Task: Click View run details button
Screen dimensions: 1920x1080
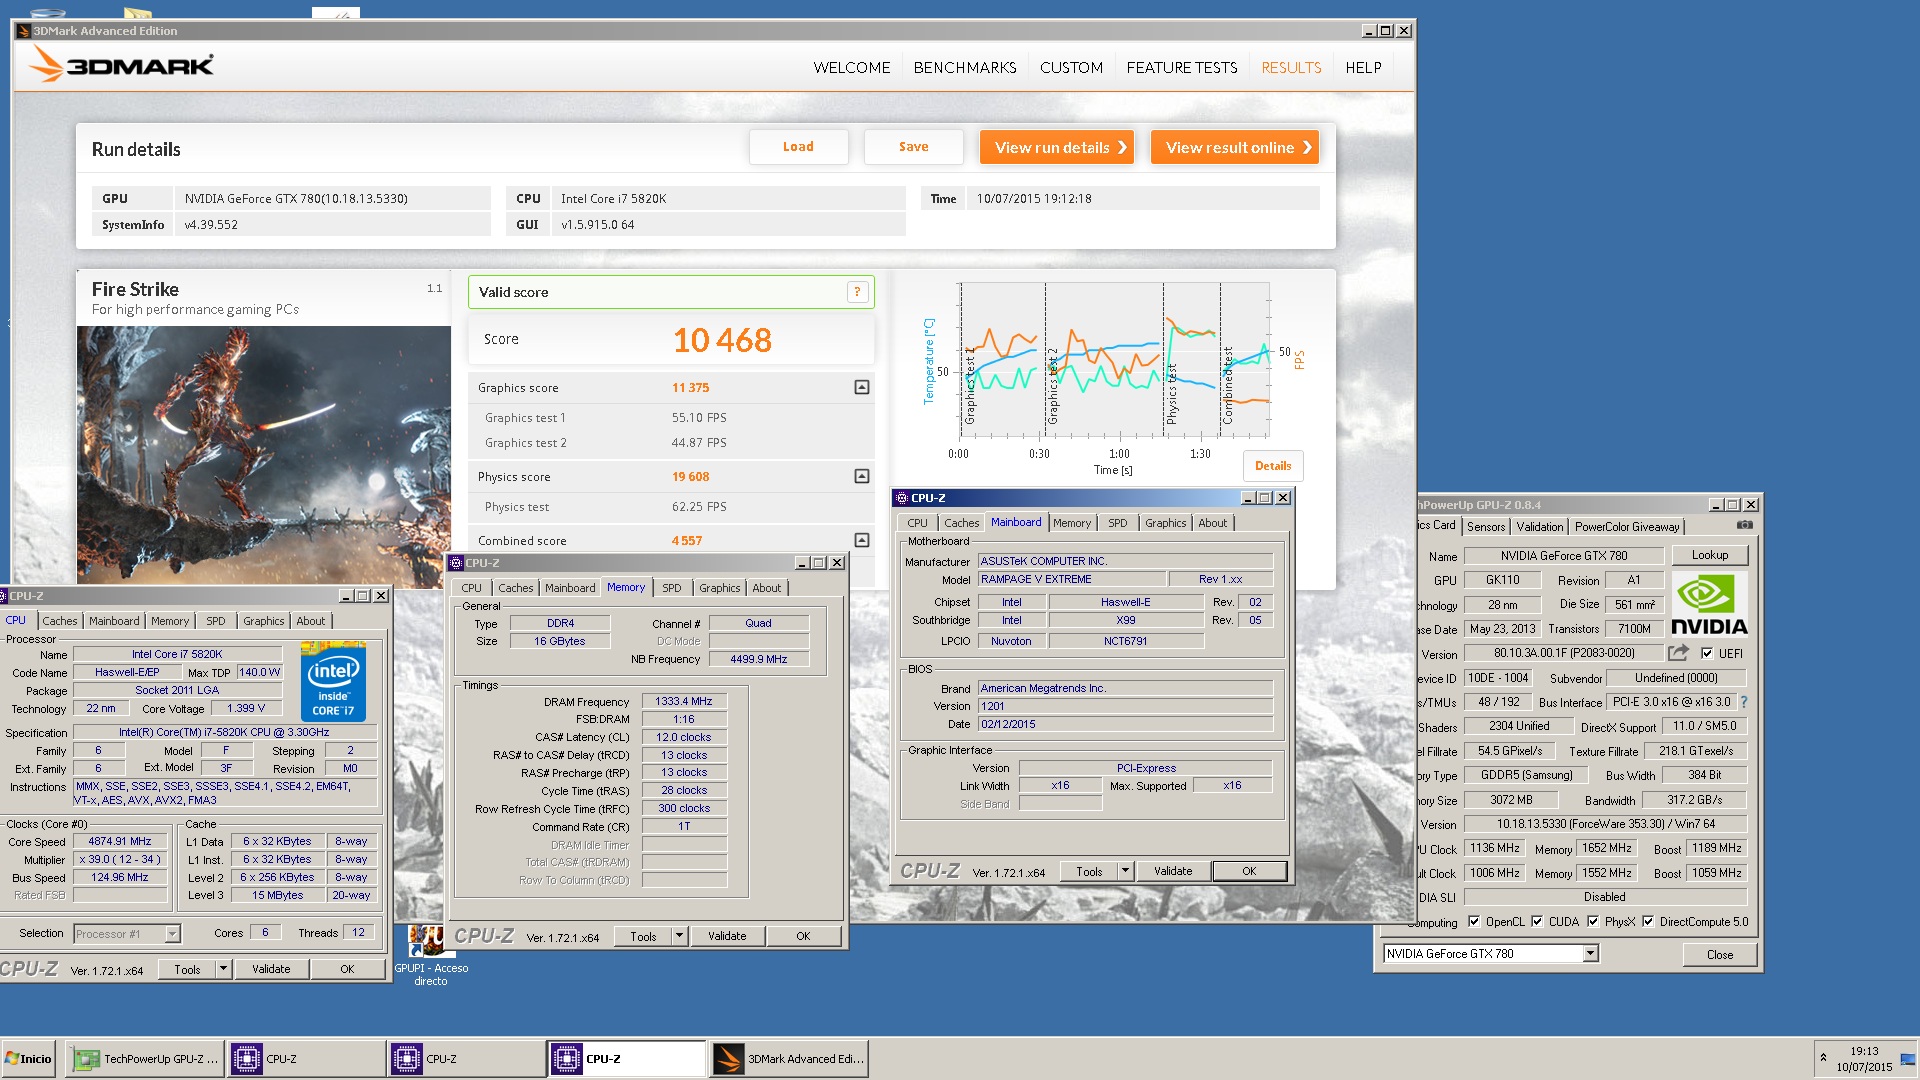Action: (1057, 147)
